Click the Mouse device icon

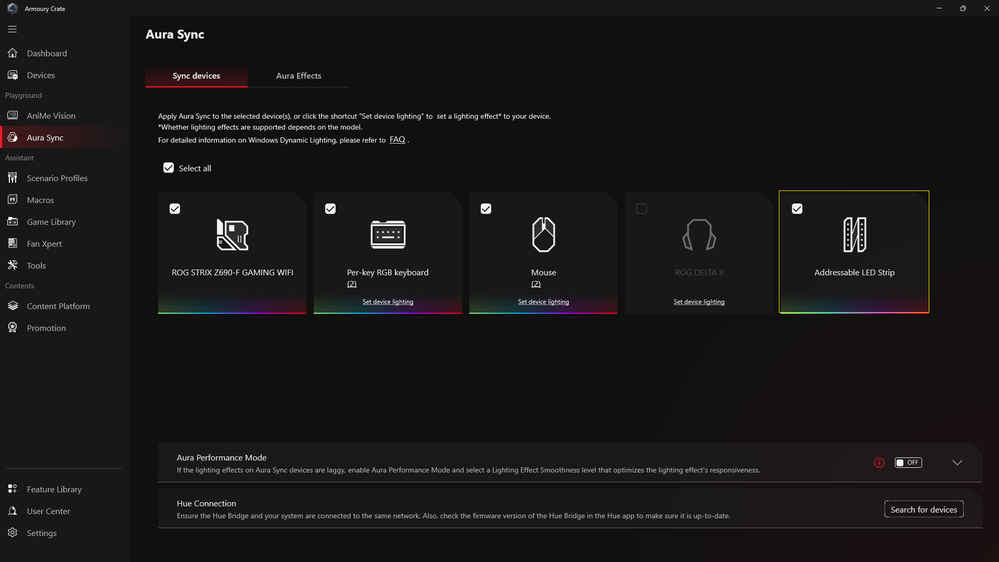click(543, 234)
